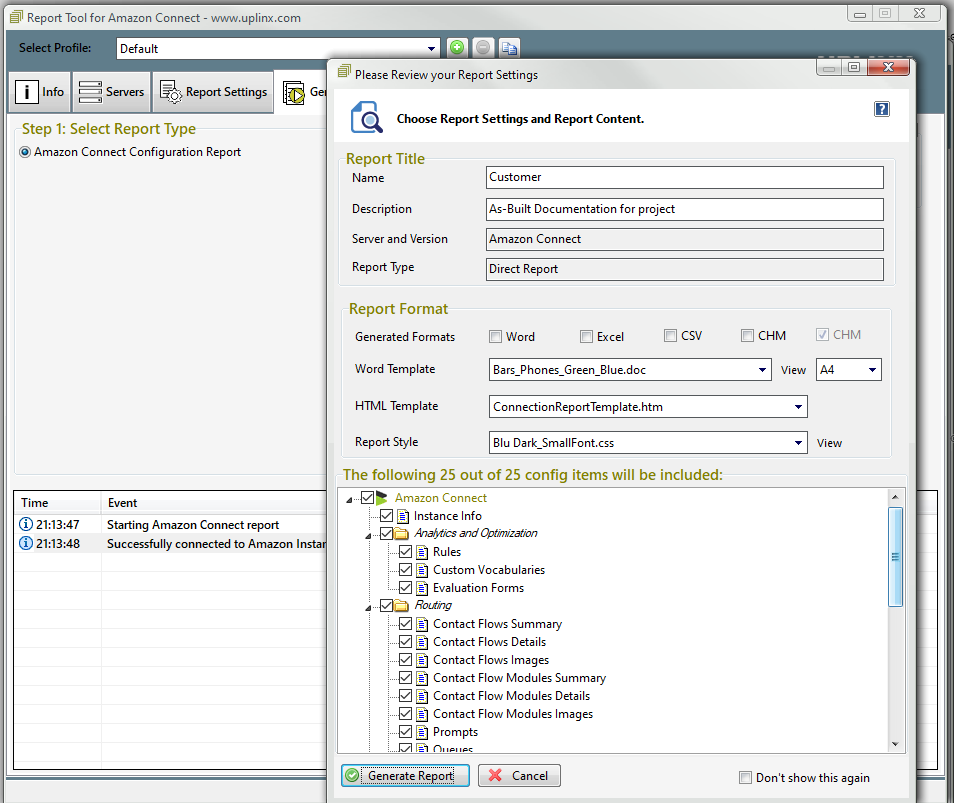Select the Evaluation Forms tree item
The image size is (954, 803).
point(478,588)
